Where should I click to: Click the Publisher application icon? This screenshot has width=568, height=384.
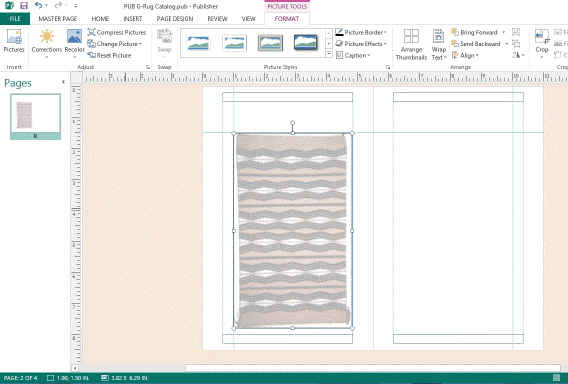[x=9, y=5]
